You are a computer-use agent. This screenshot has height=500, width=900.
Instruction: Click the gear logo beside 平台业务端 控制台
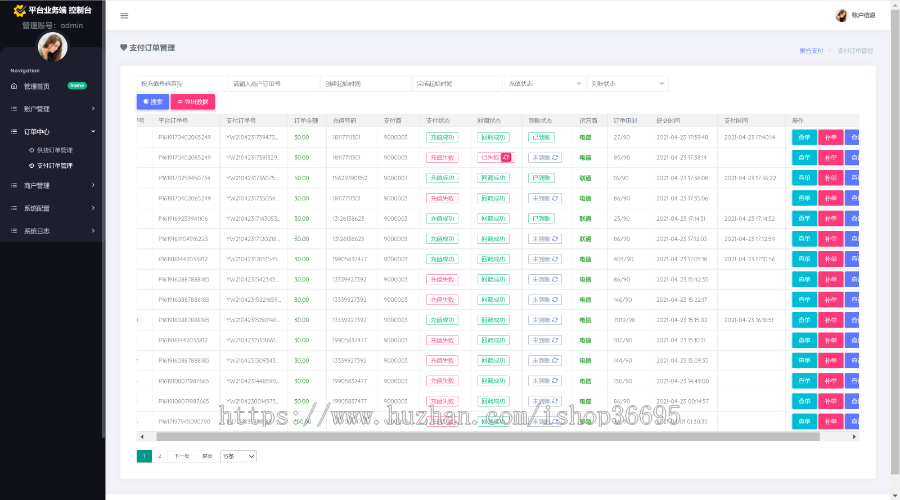(19, 10)
